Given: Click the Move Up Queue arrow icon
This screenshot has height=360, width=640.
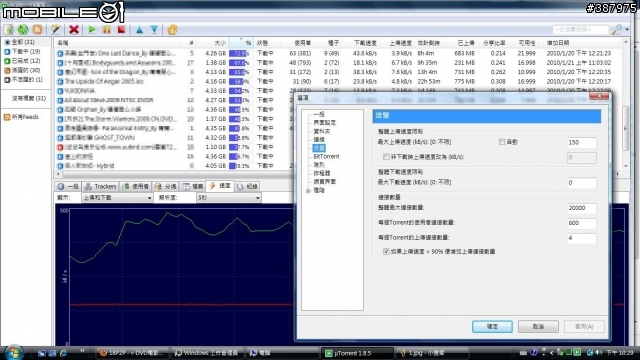Looking at the screenshot, I should [139, 29].
